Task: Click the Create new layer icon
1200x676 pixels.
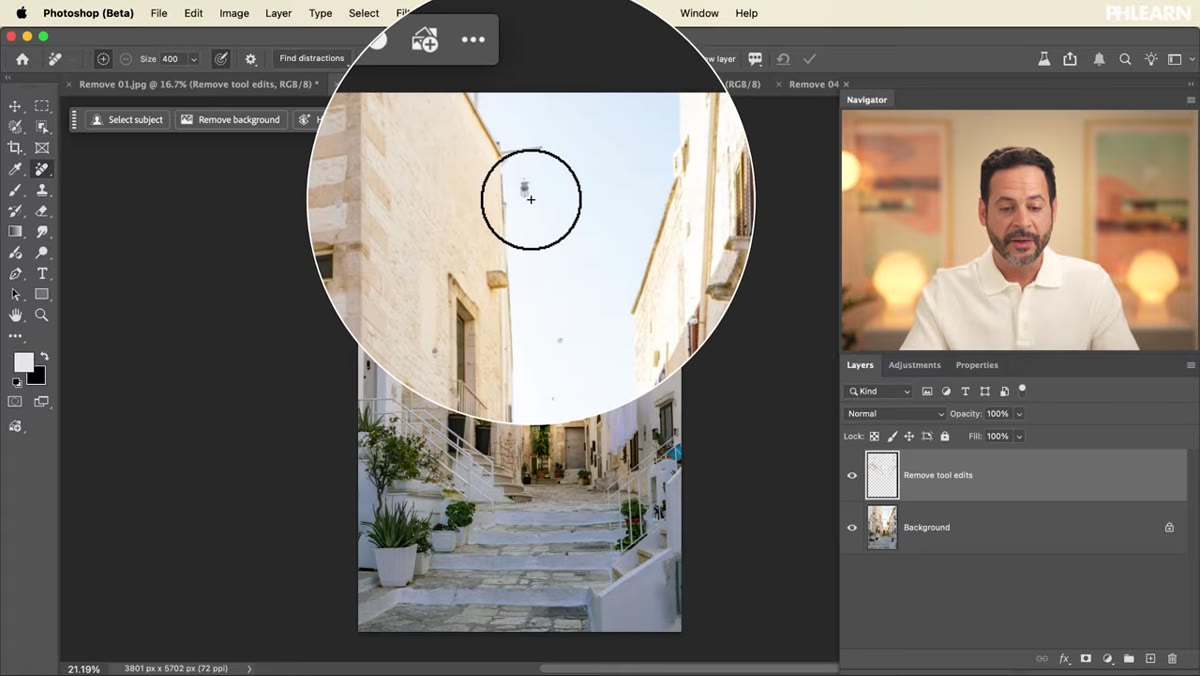Action: [x=1150, y=659]
